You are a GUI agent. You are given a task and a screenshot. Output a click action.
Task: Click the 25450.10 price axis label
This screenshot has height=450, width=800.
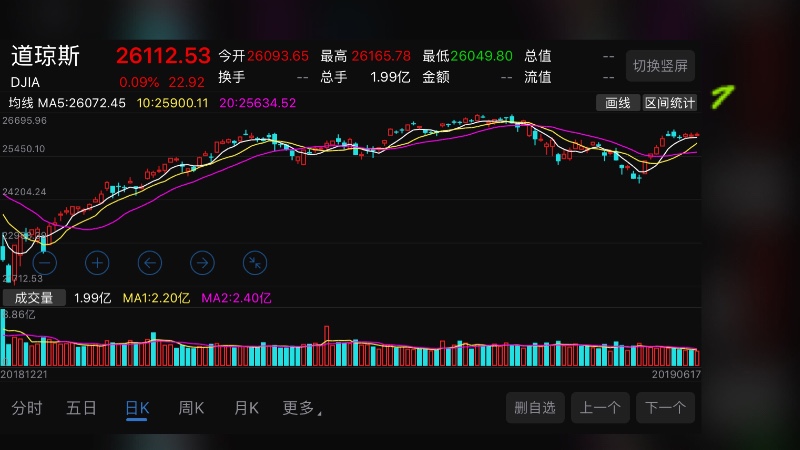pos(23,149)
